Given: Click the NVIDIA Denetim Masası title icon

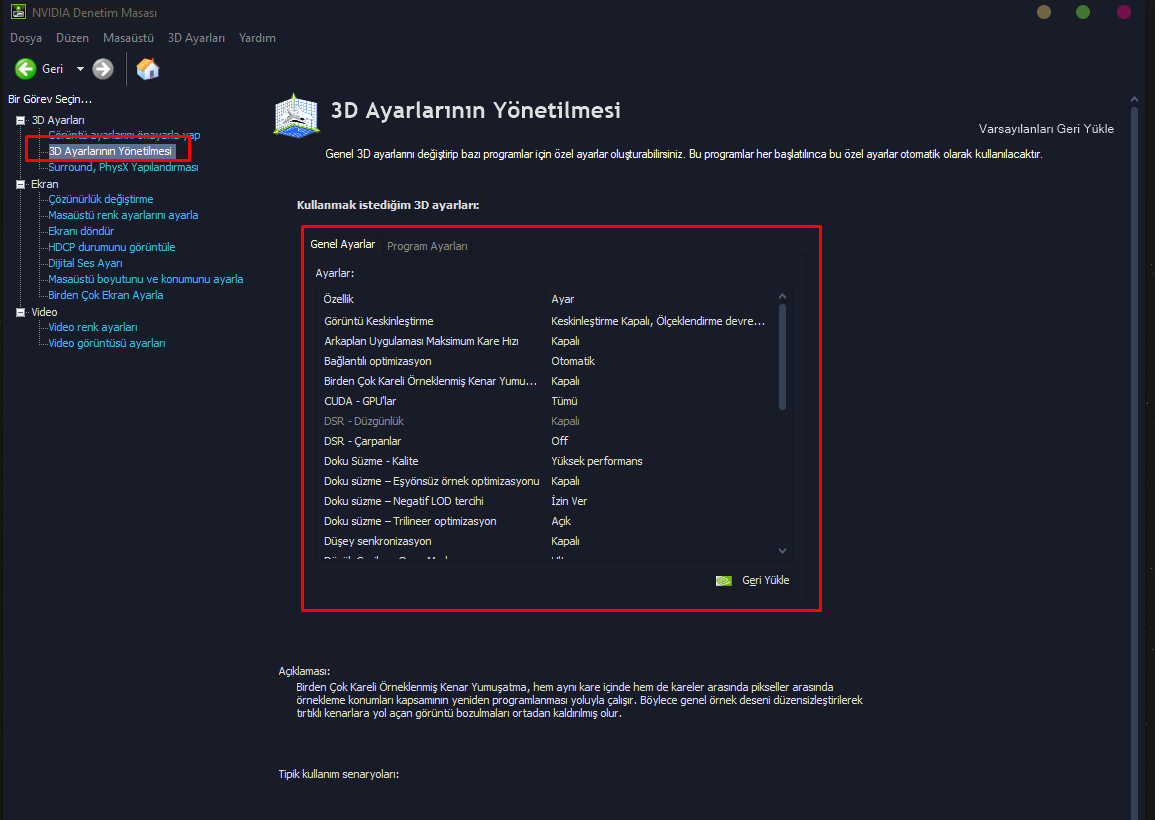Looking at the screenshot, I should 18,12.
